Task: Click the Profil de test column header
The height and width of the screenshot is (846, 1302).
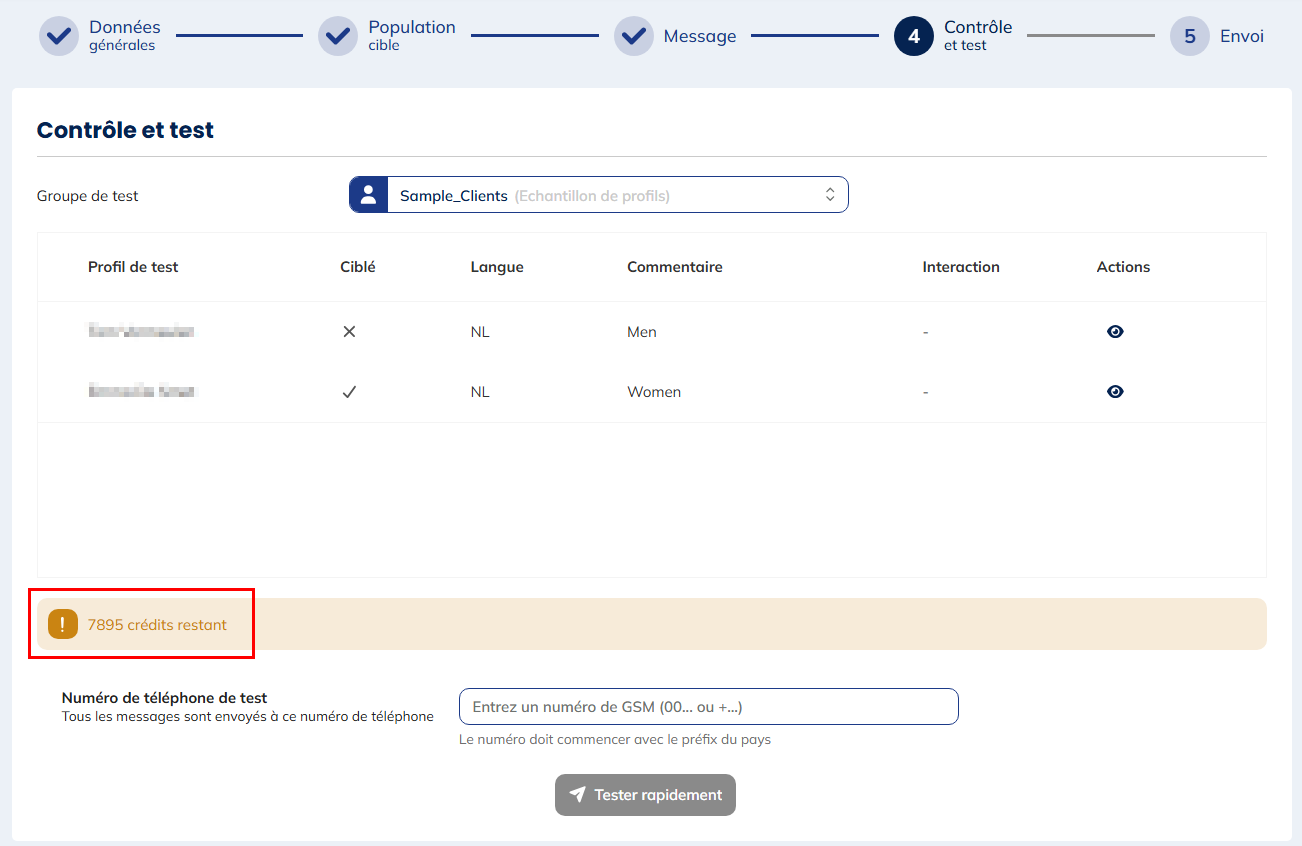Action: click(133, 267)
